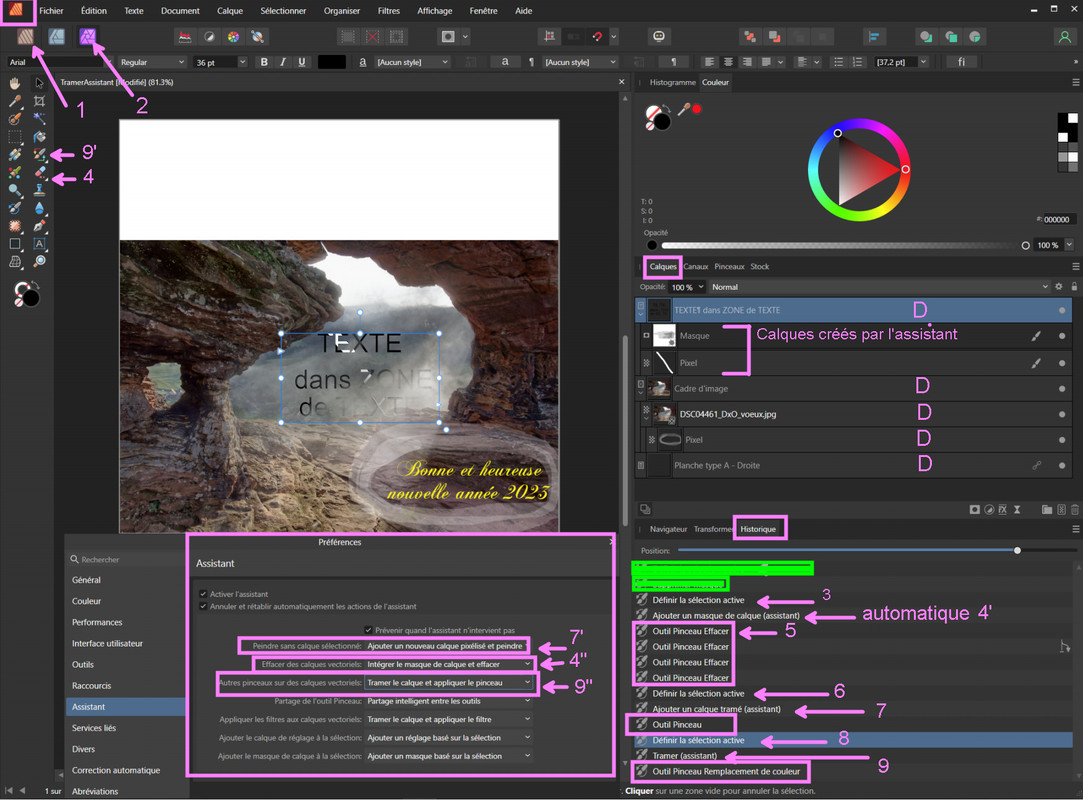This screenshot has height=800, width=1083.
Task: Uncheck Activer l'assistant checkbox
Action: pyautogui.click(x=203, y=593)
